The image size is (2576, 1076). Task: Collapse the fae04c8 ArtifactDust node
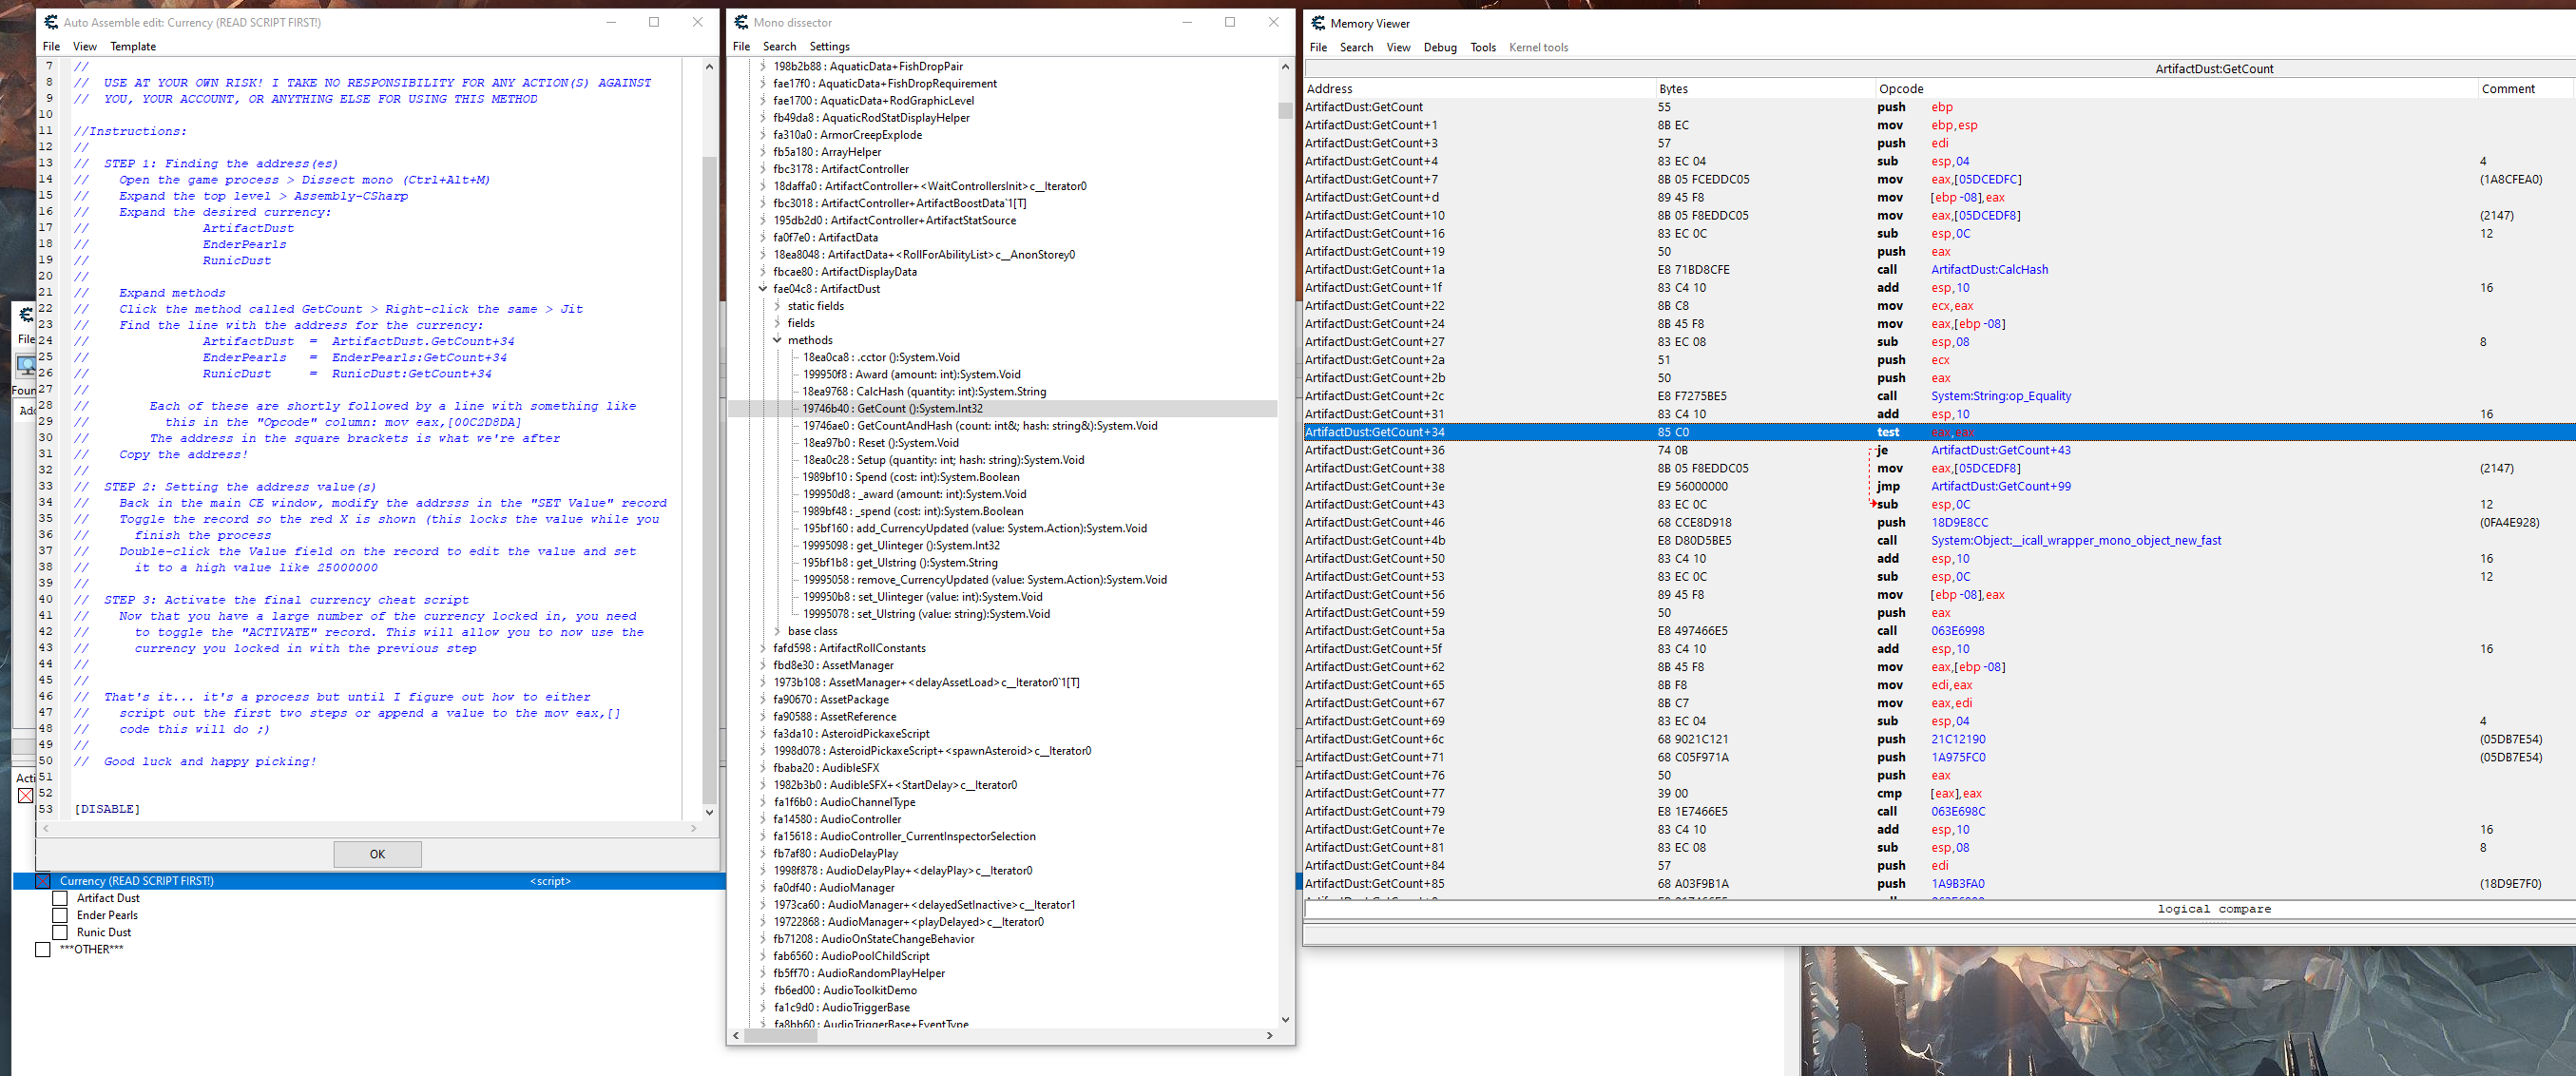point(763,288)
